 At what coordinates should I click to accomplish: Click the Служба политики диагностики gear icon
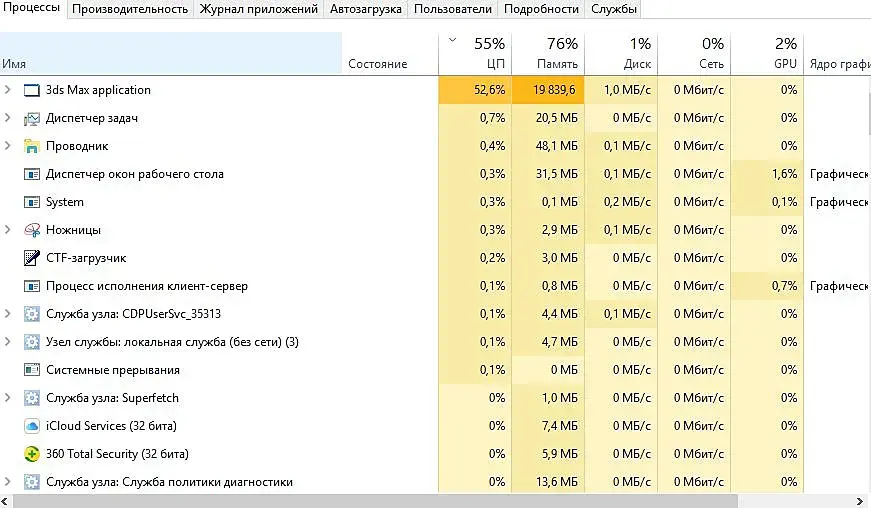coord(32,482)
